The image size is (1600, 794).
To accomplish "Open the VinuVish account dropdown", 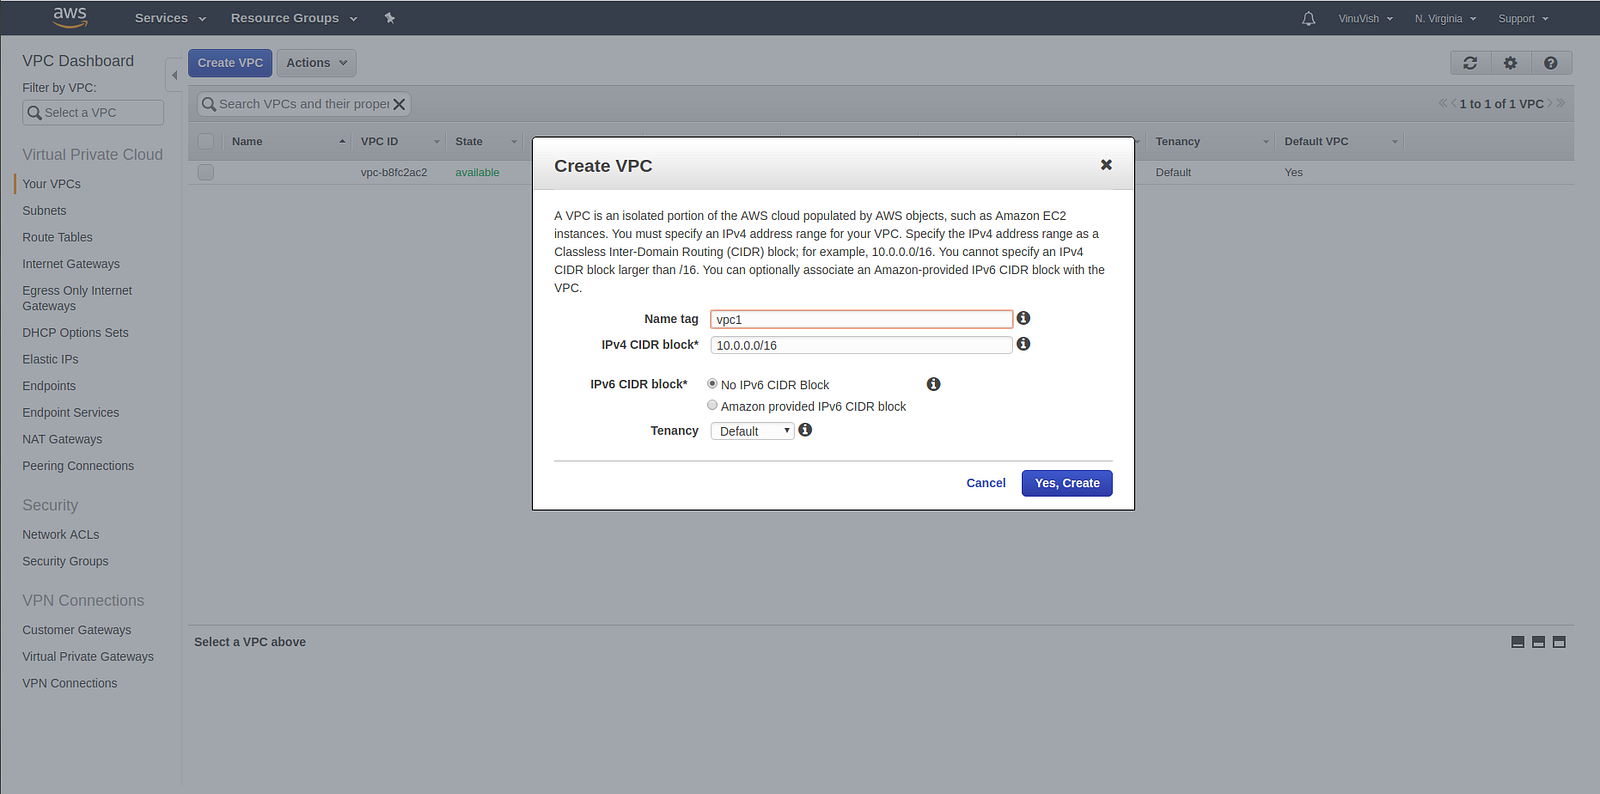I will [x=1365, y=18].
